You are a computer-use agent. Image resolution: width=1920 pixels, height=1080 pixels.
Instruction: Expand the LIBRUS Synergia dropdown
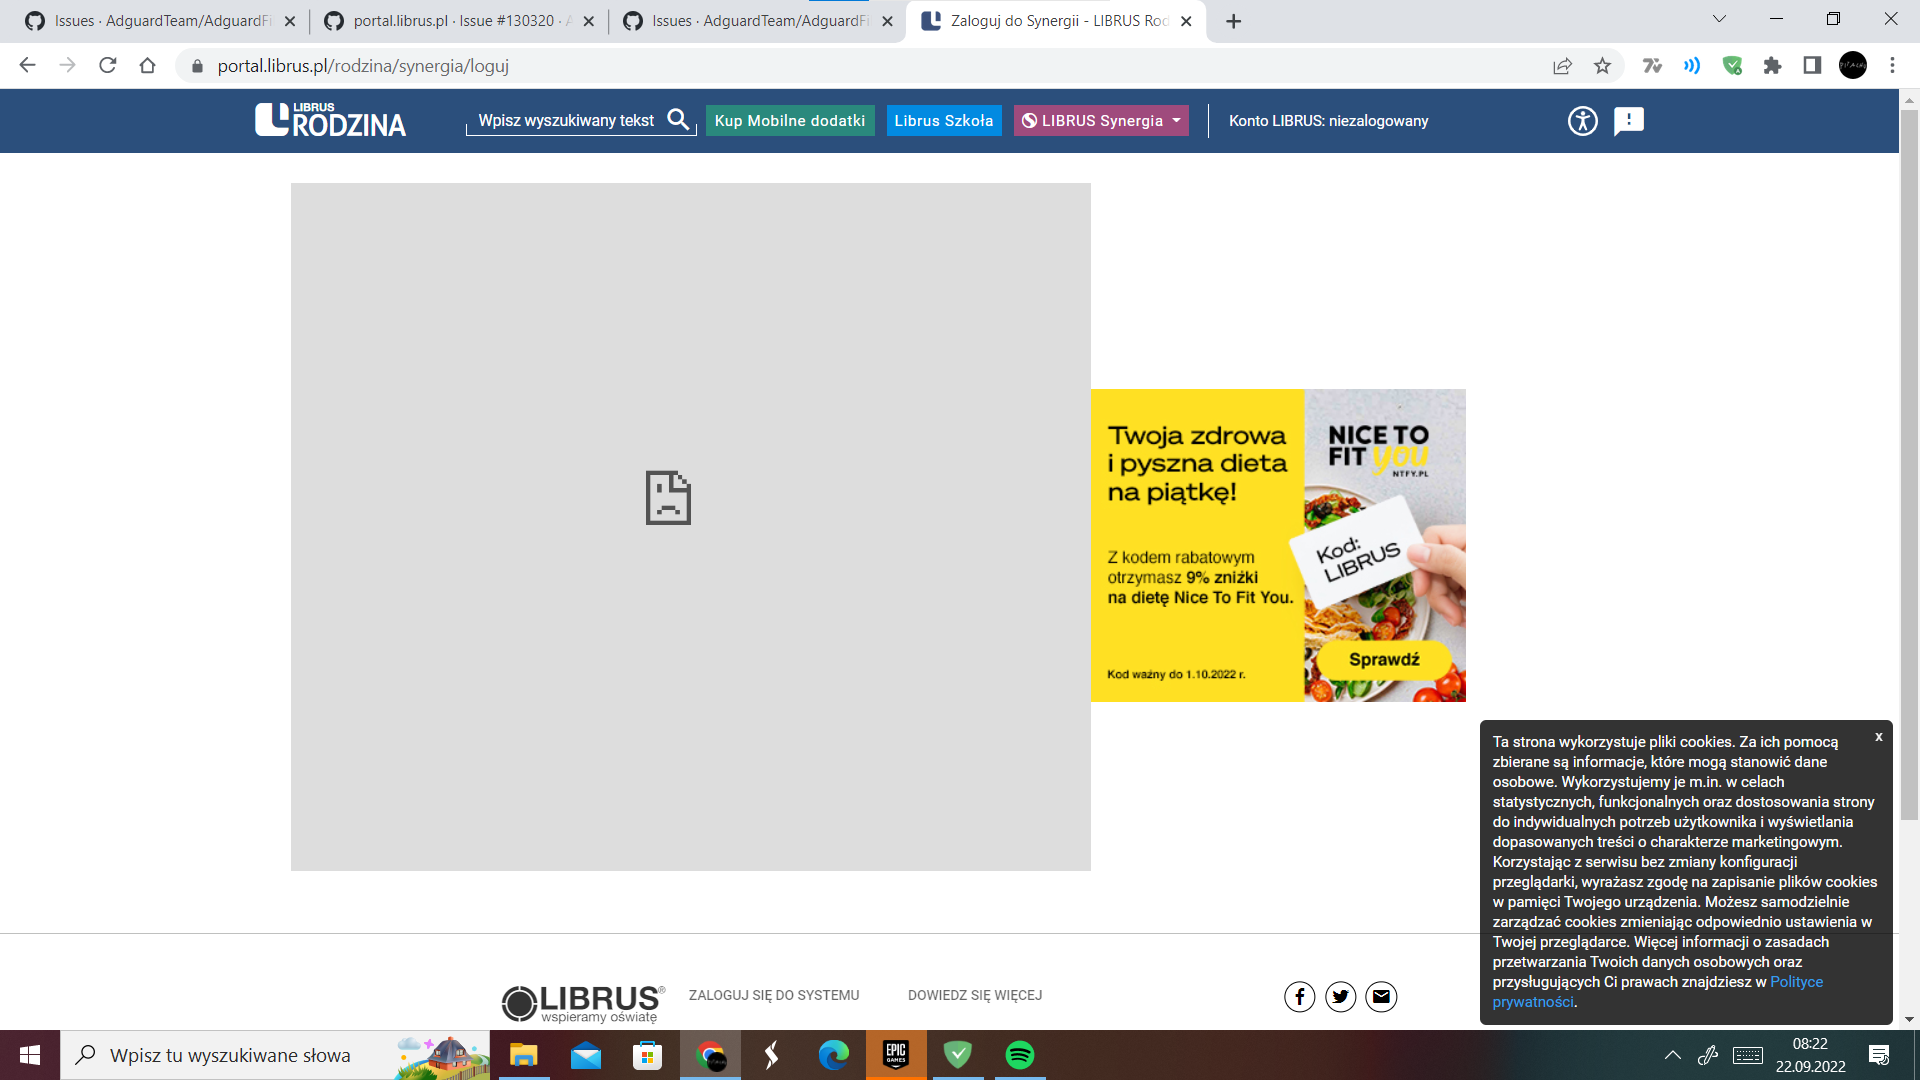coord(1101,120)
